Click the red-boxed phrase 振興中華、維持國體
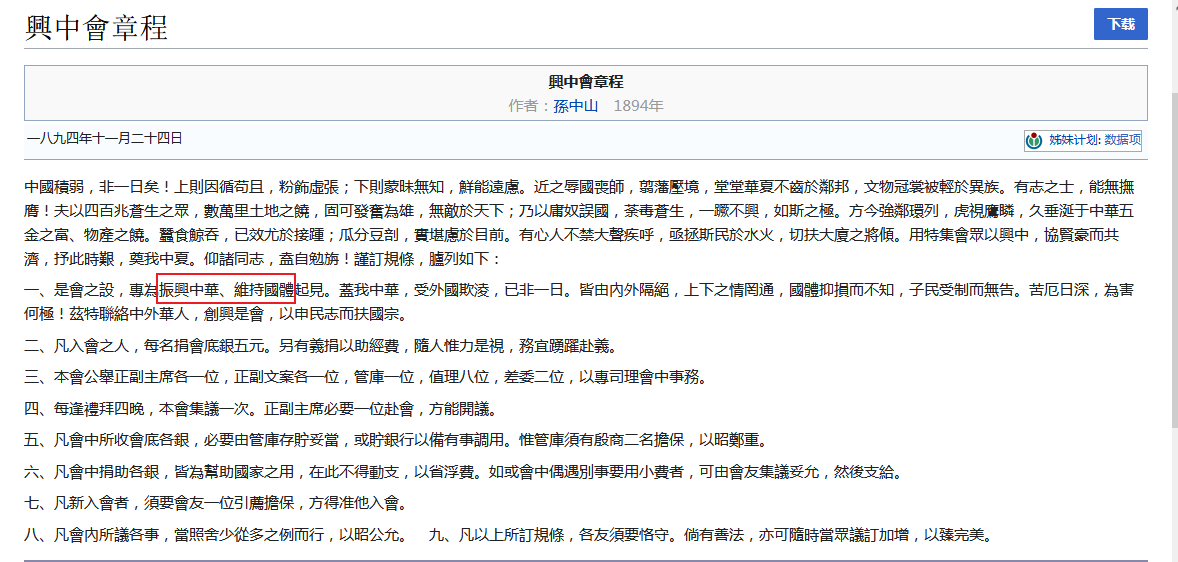 click(226, 290)
